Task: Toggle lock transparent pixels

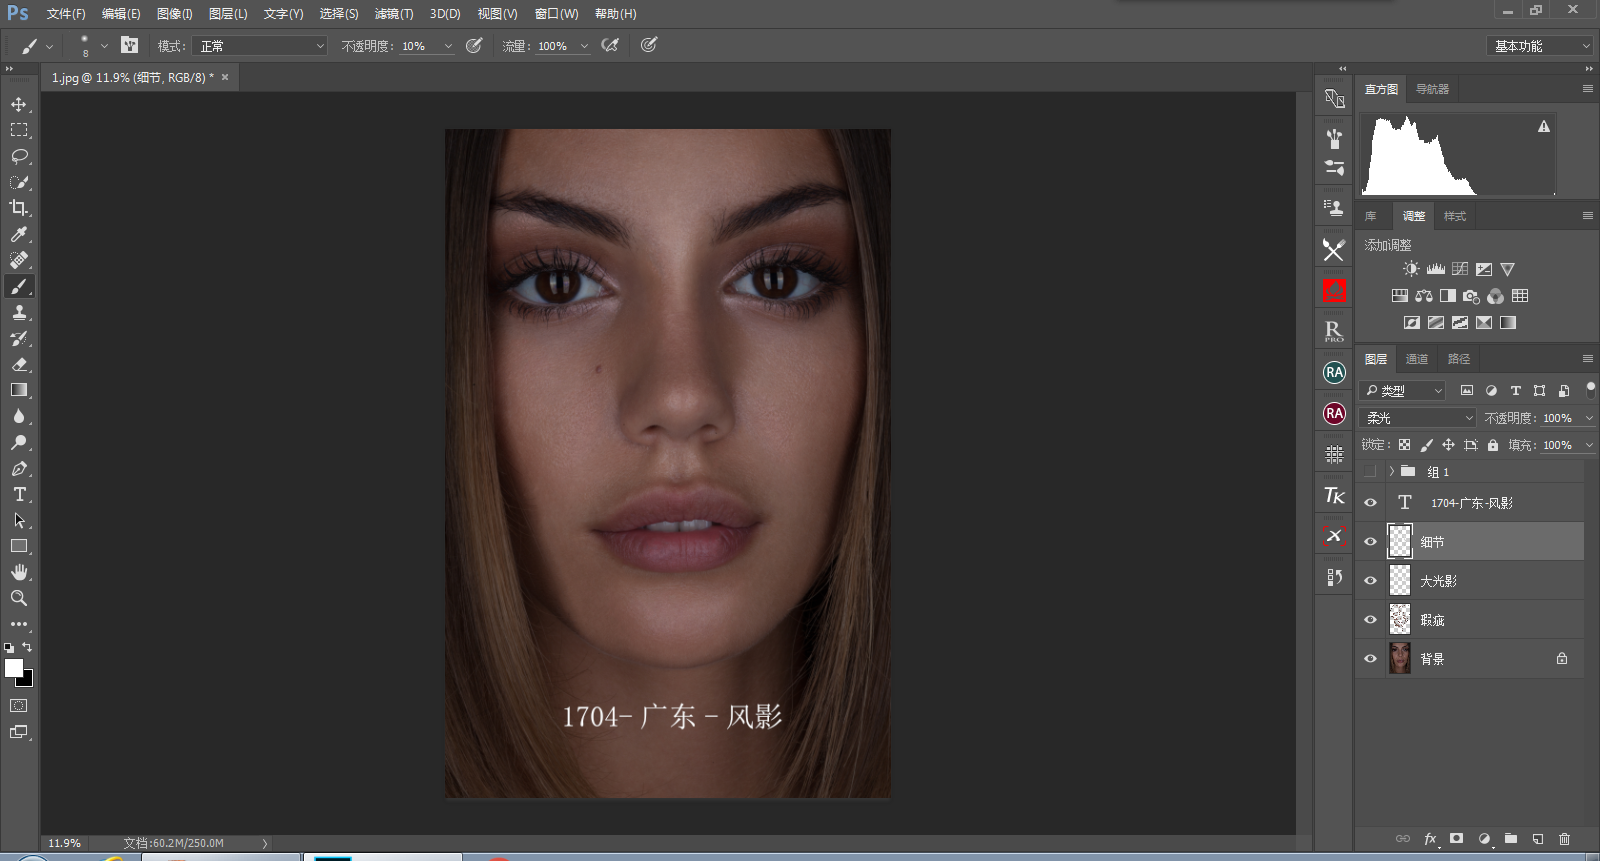Action: point(1405,445)
